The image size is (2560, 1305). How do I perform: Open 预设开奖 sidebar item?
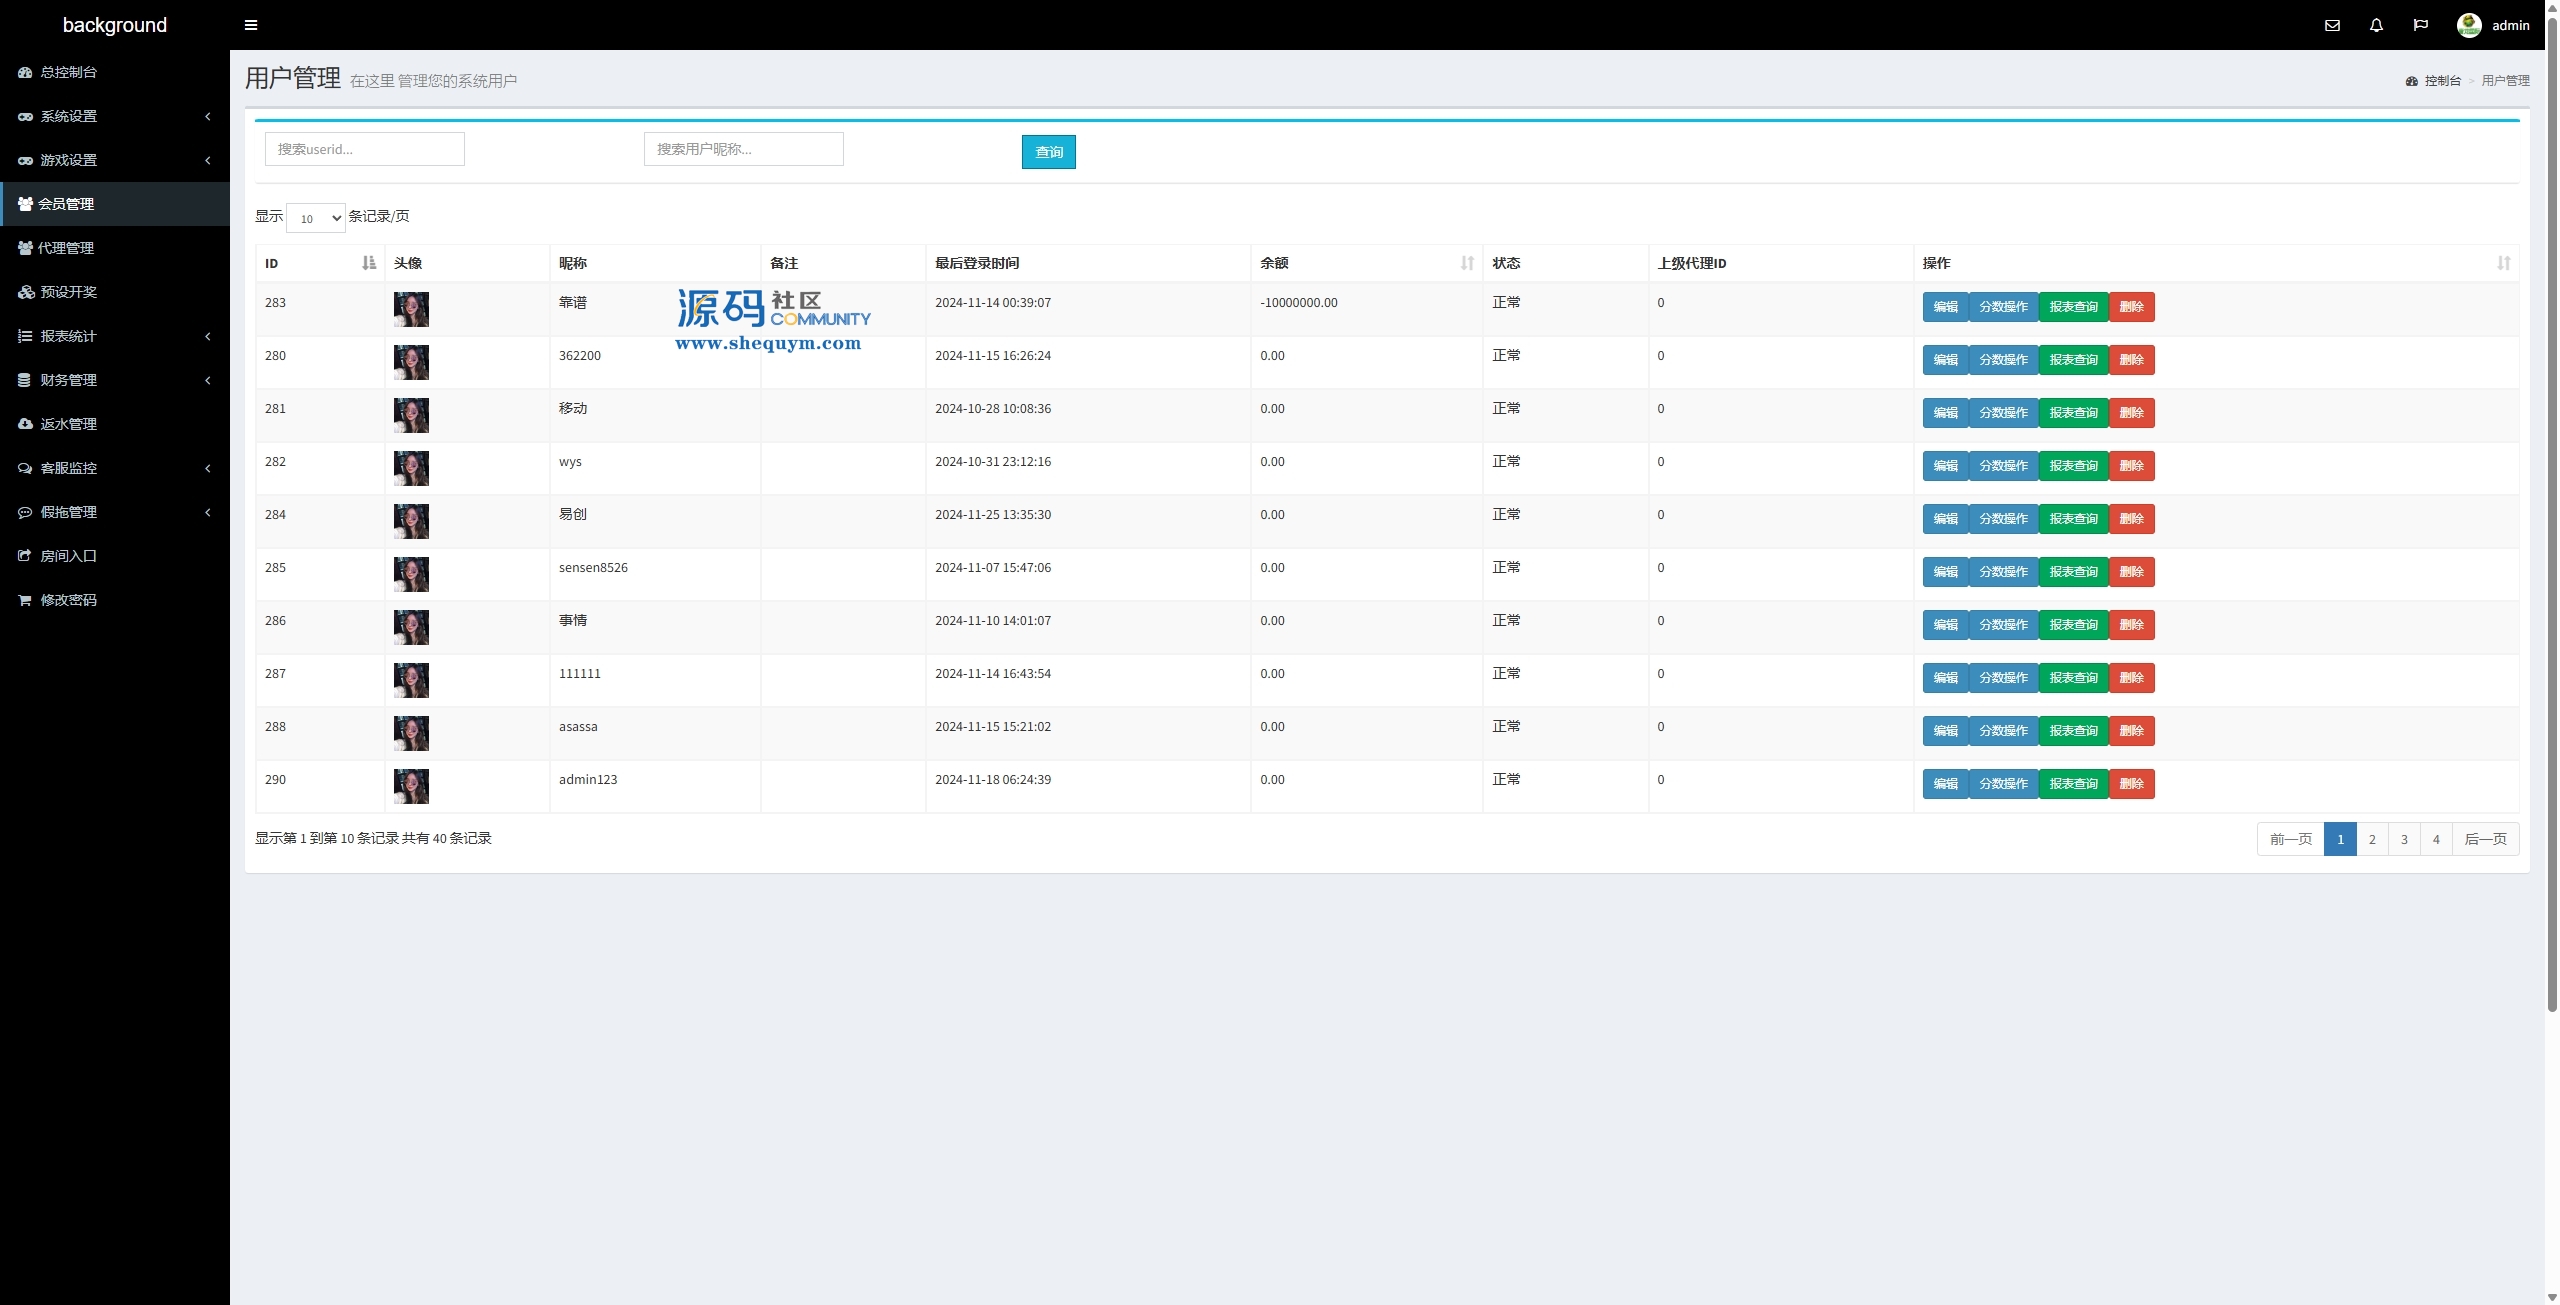pyautogui.click(x=68, y=292)
